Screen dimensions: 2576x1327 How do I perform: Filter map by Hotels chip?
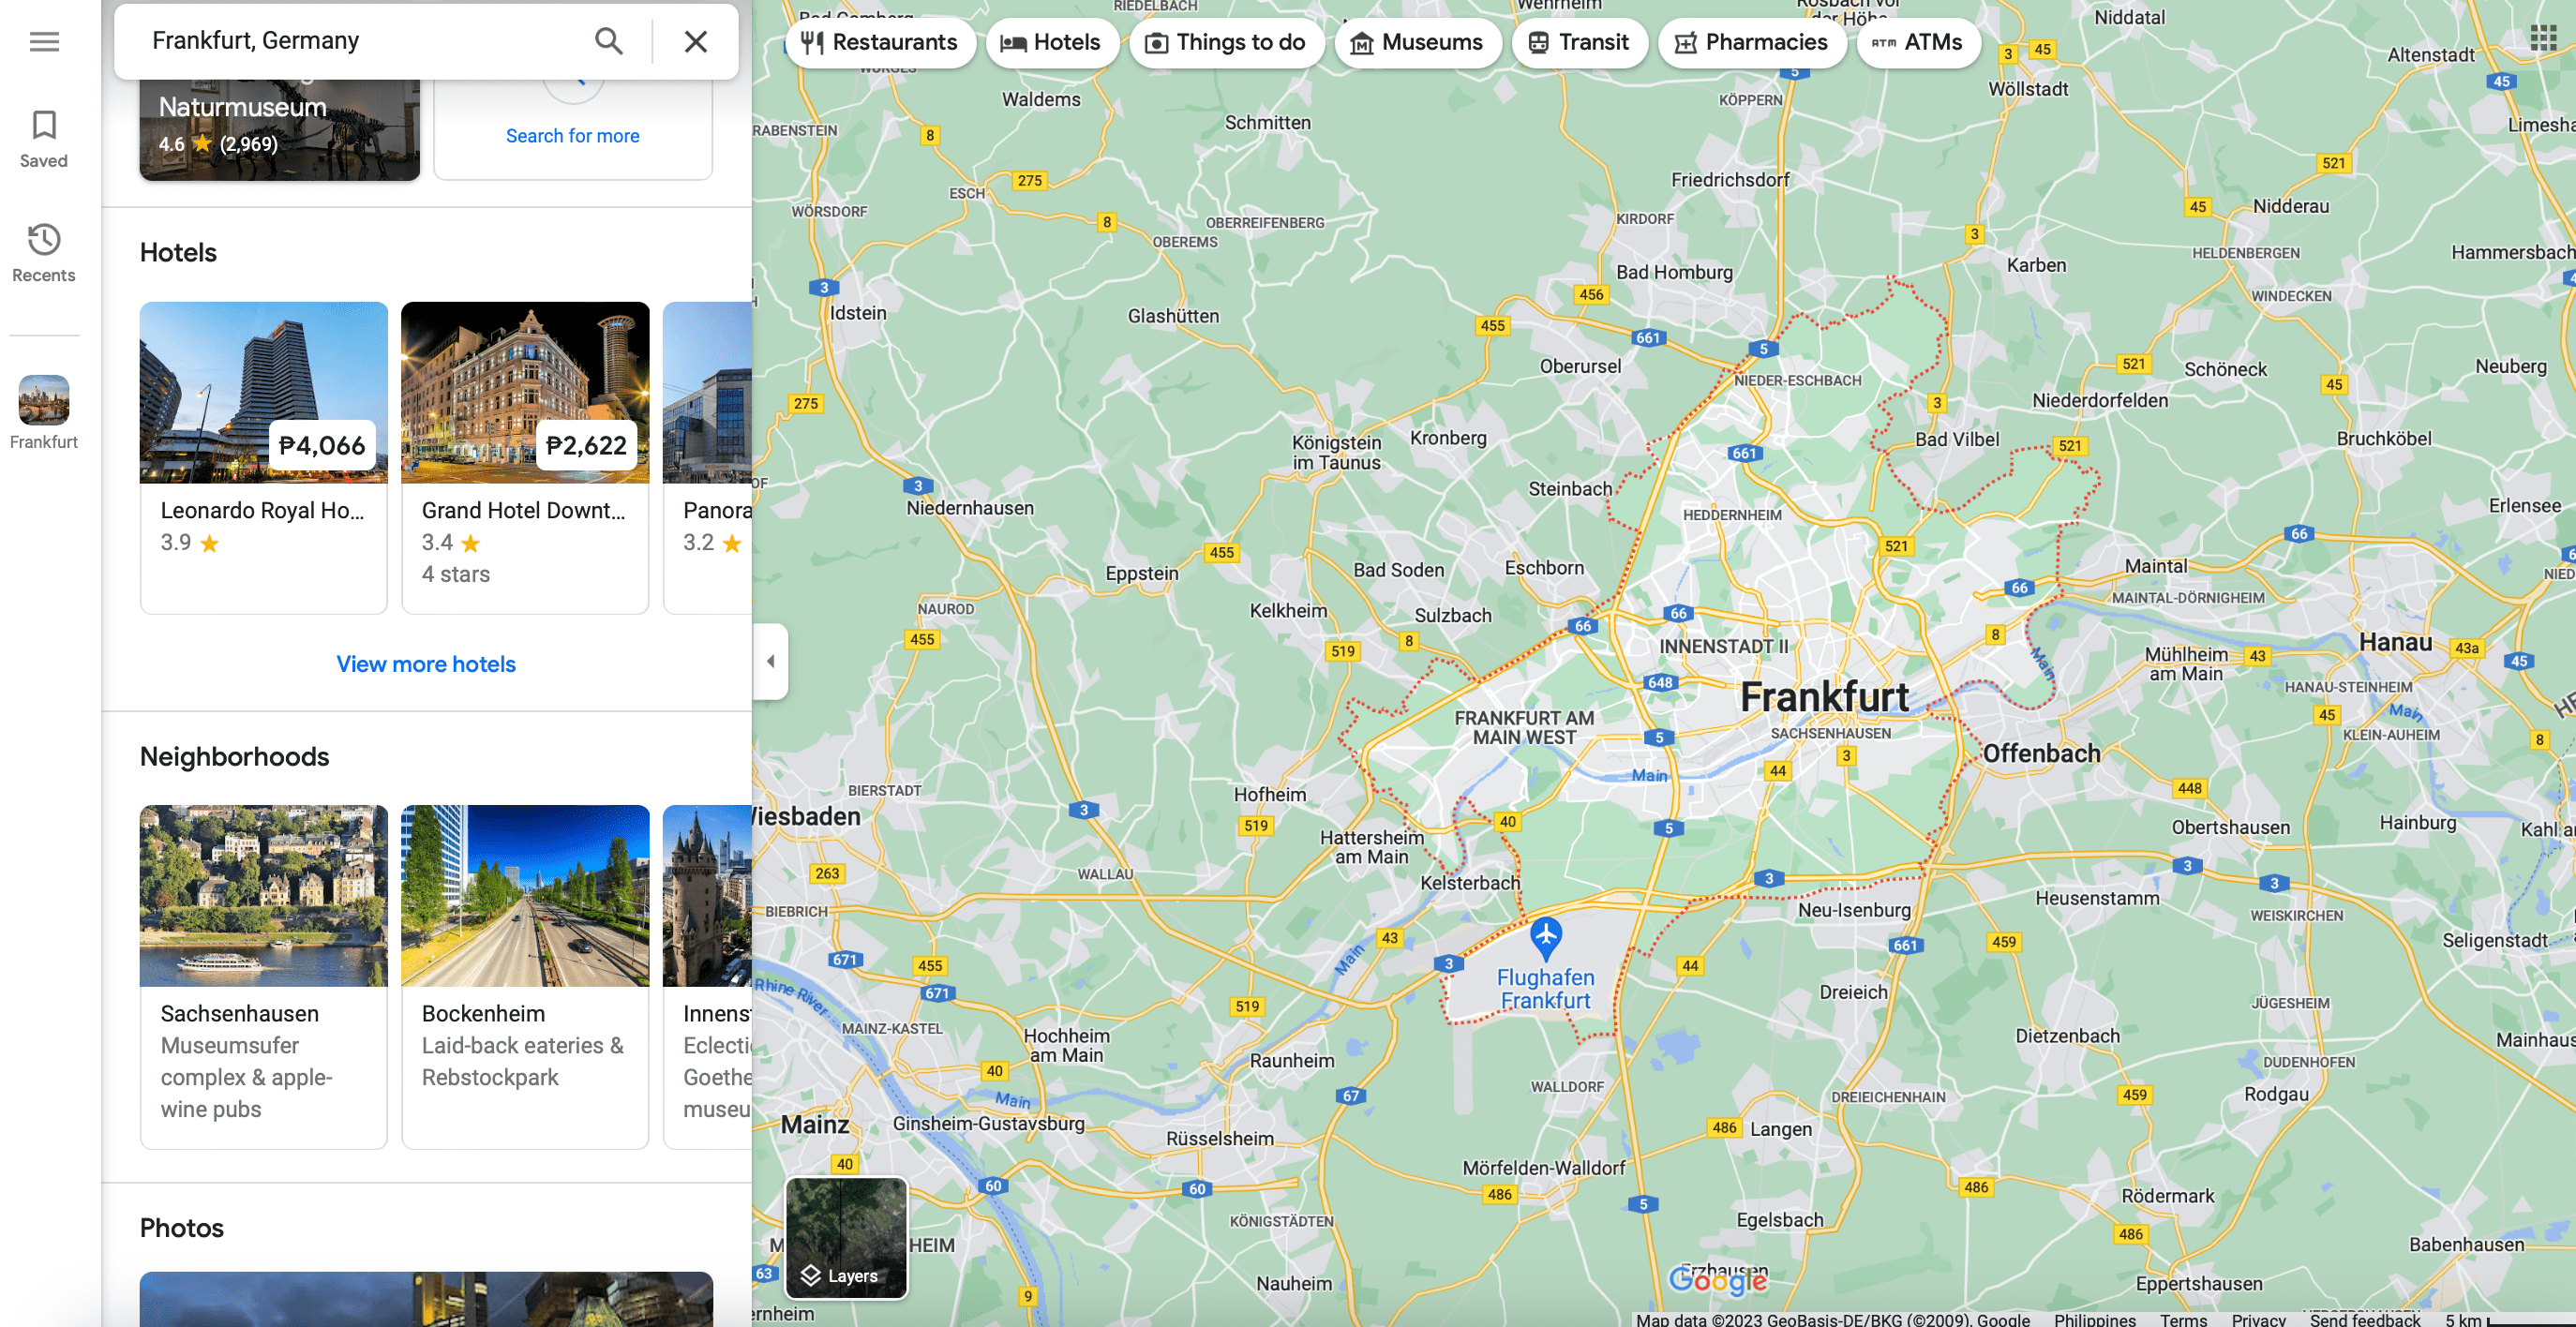1050,42
